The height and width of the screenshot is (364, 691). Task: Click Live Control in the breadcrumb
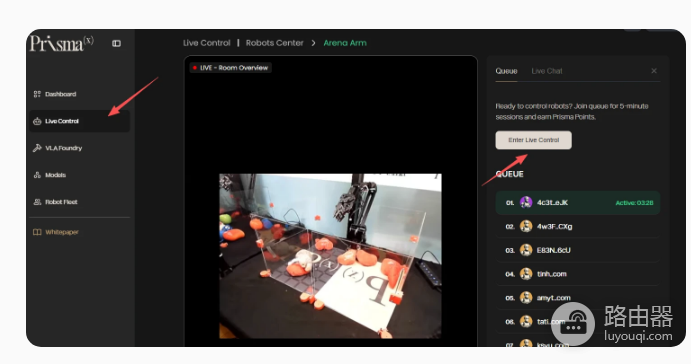[x=207, y=43]
